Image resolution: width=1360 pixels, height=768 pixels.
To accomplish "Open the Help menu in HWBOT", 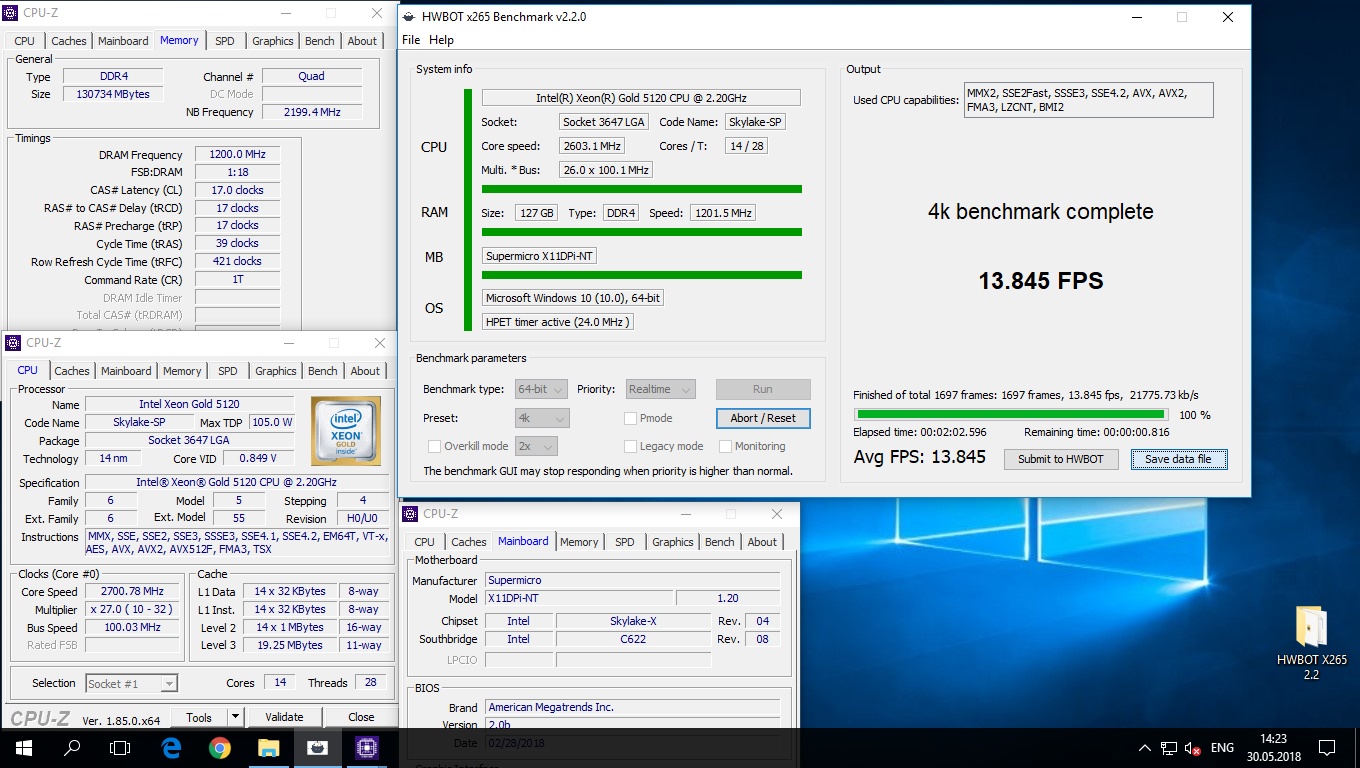I will click(441, 40).
